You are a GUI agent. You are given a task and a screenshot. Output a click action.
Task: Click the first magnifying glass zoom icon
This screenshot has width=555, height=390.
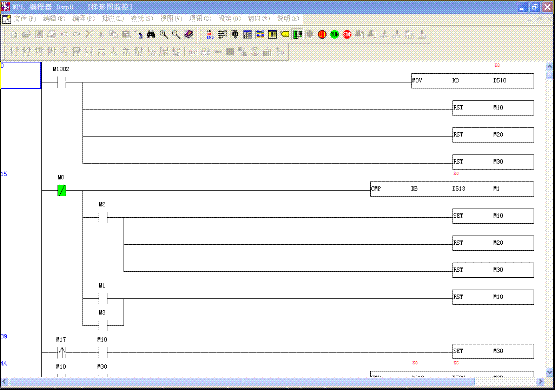tap(164, 34)
